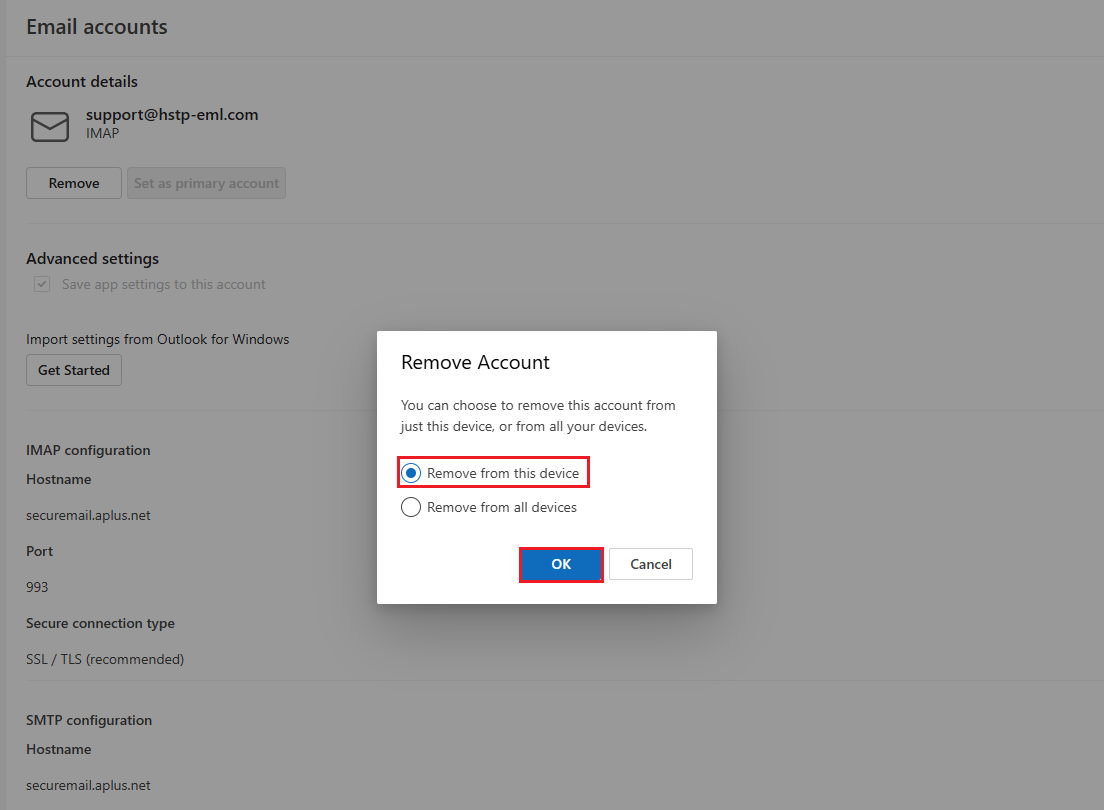The width and height of the screenshot is (1104, 810).
Task: Click Get Started to import Outlook settings
Action: tap(74, 370)
